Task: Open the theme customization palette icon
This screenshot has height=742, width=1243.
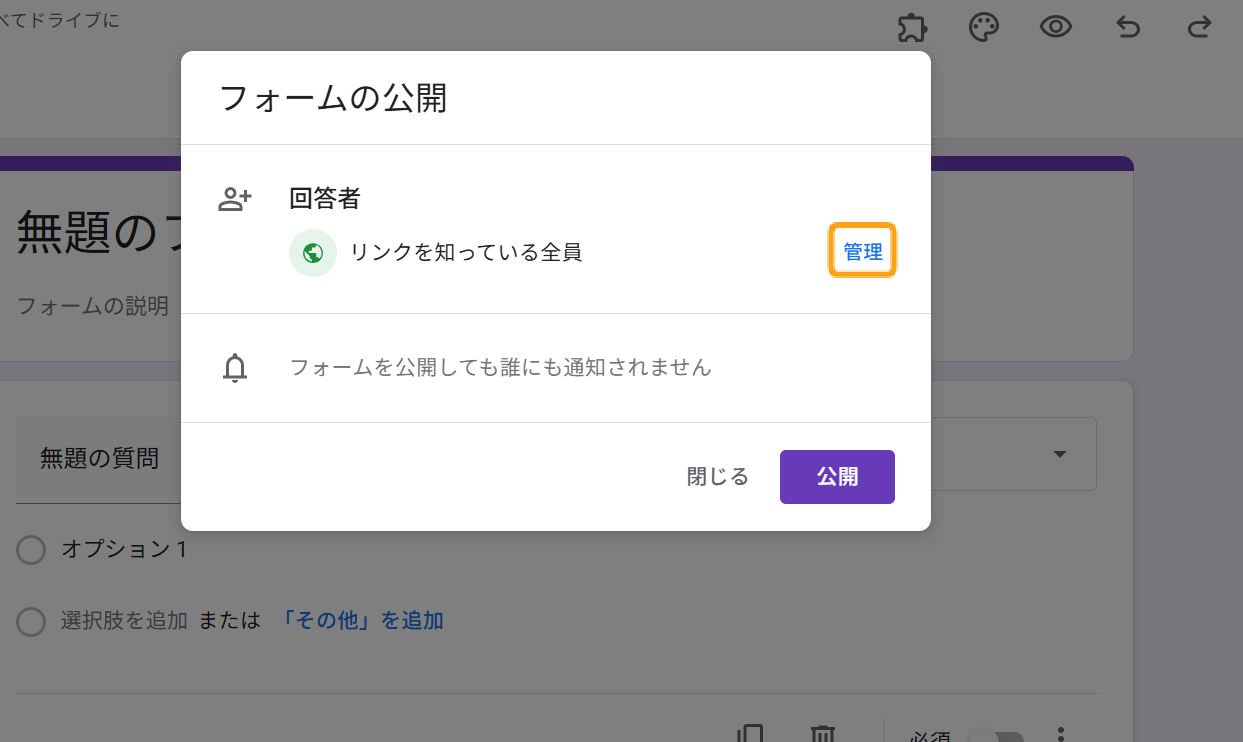Action: [984, 27]
